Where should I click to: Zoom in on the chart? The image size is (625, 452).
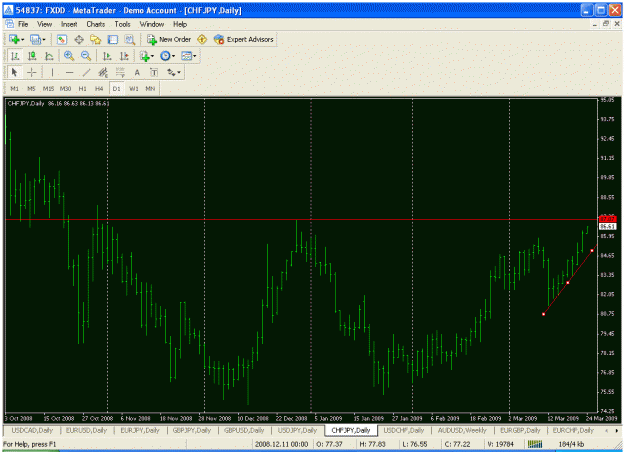[x=69, y=56]
